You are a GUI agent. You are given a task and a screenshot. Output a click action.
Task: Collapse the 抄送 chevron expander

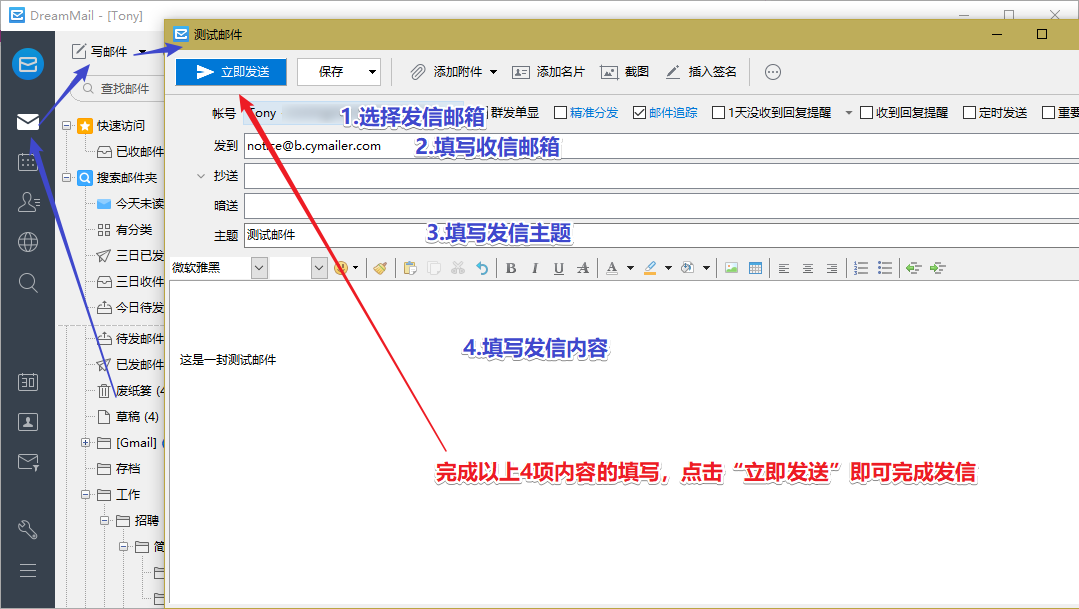coord(201,176)
